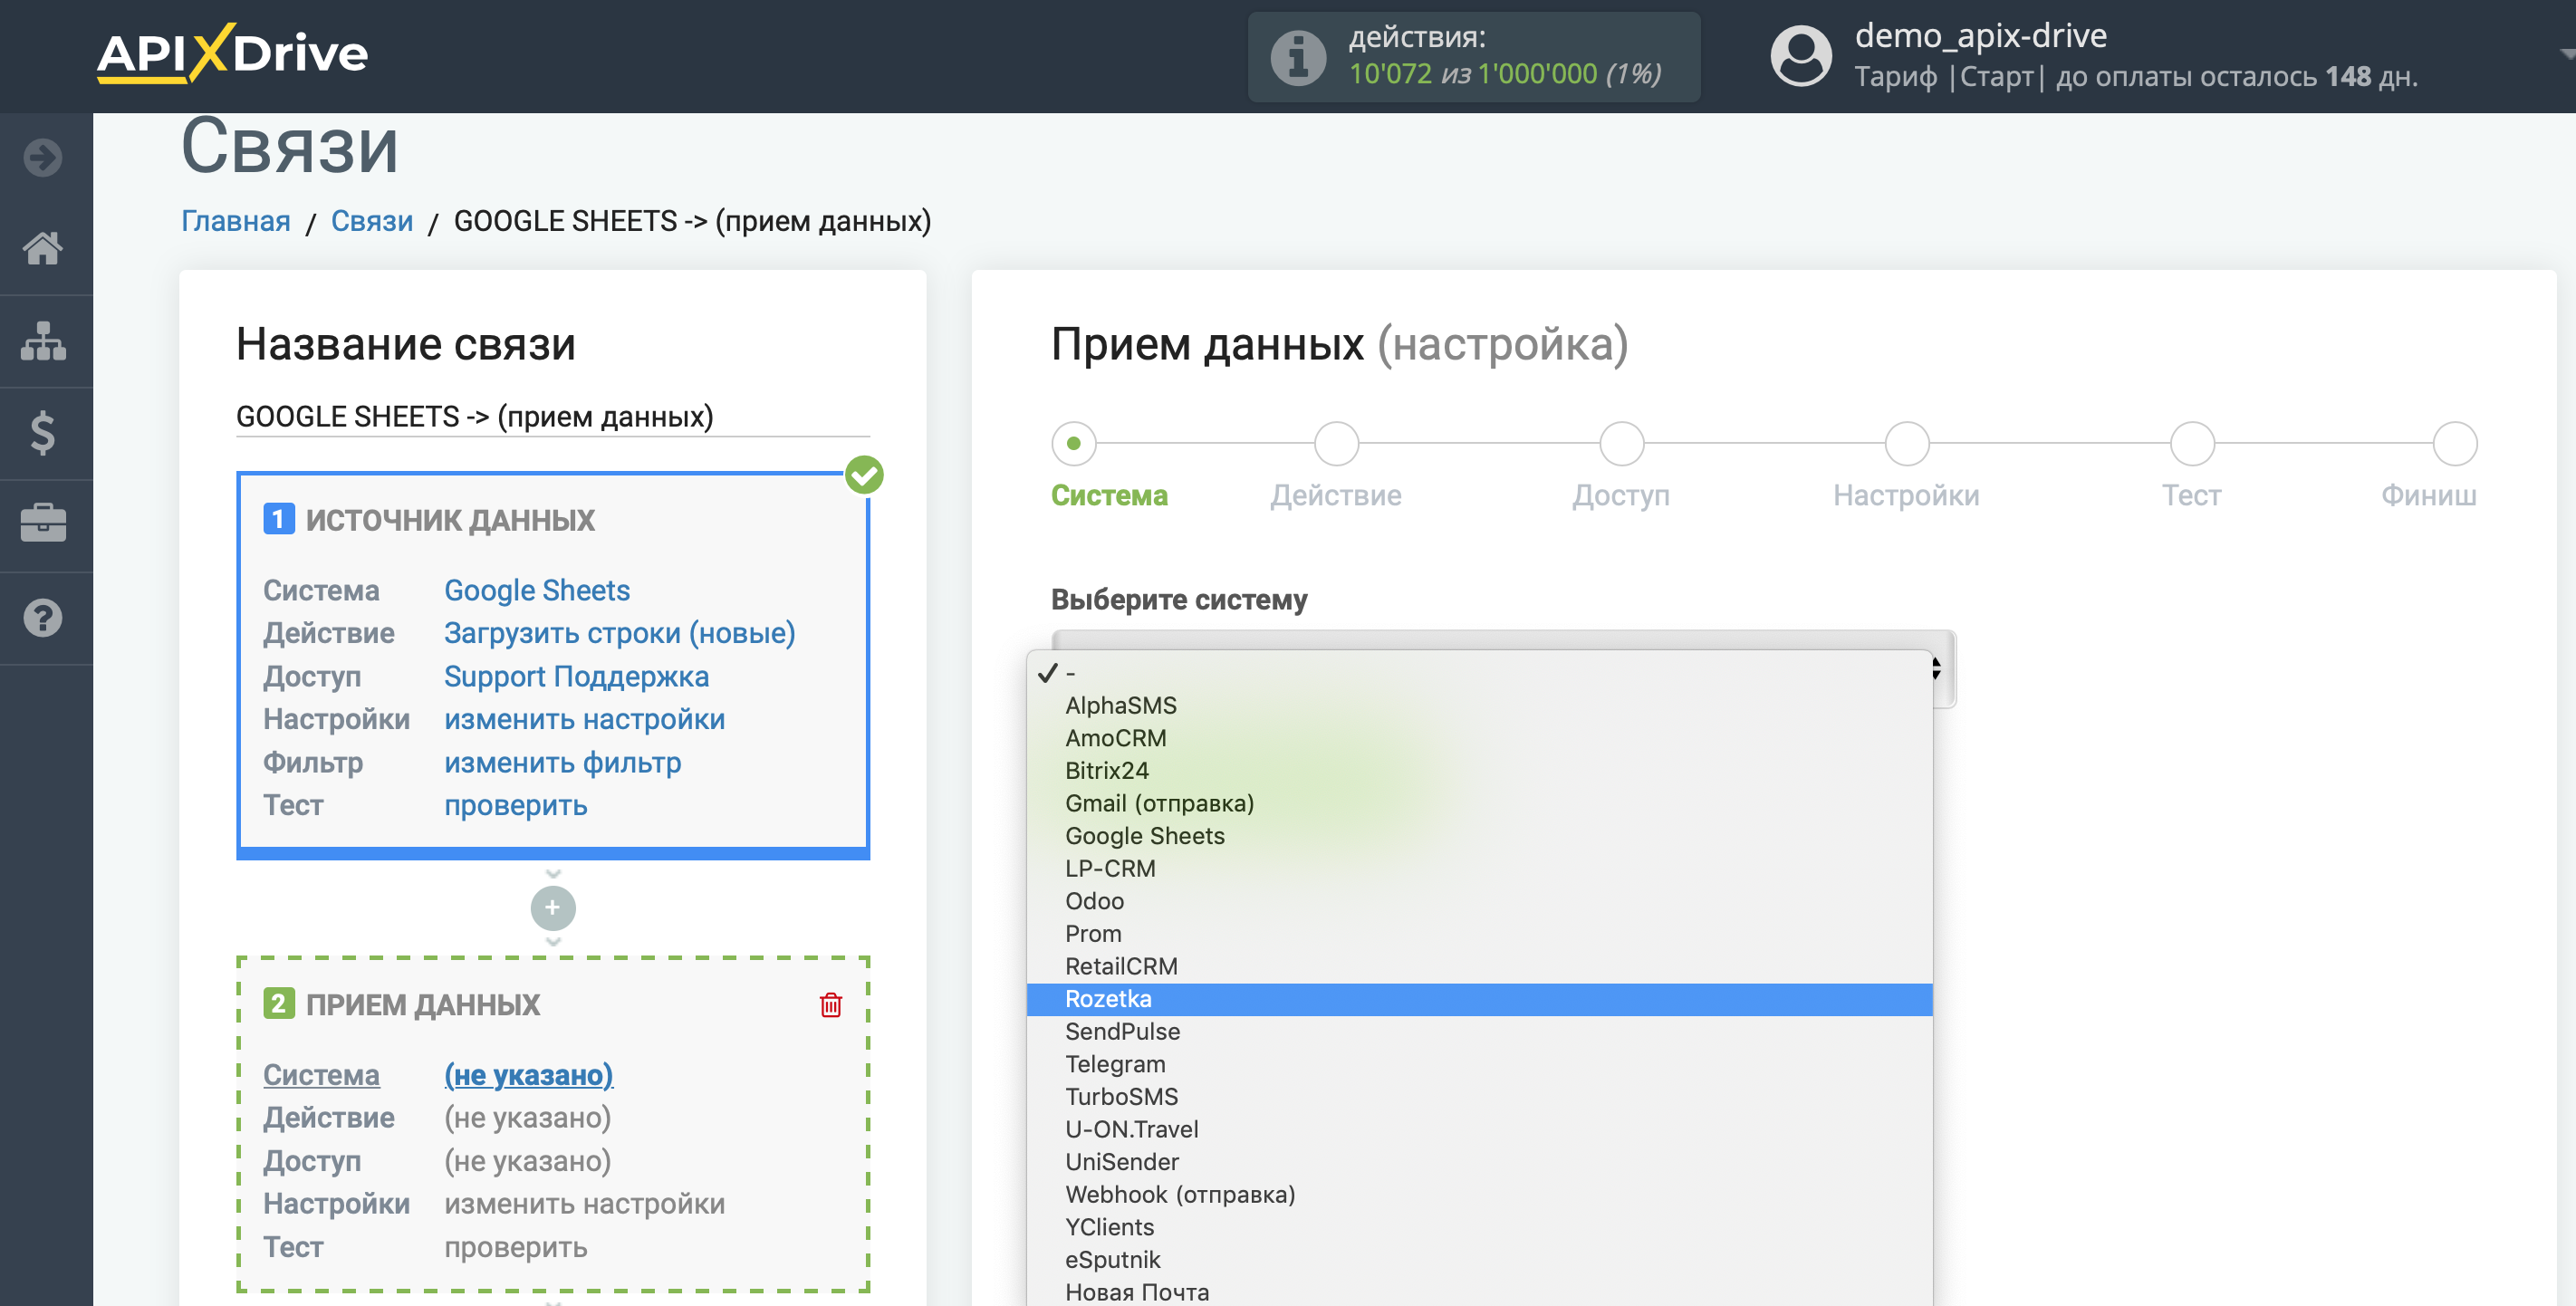Screen dimensions: 2576x1306
Task: Open the Support Поддержка access link
Action: pos(577,676)
